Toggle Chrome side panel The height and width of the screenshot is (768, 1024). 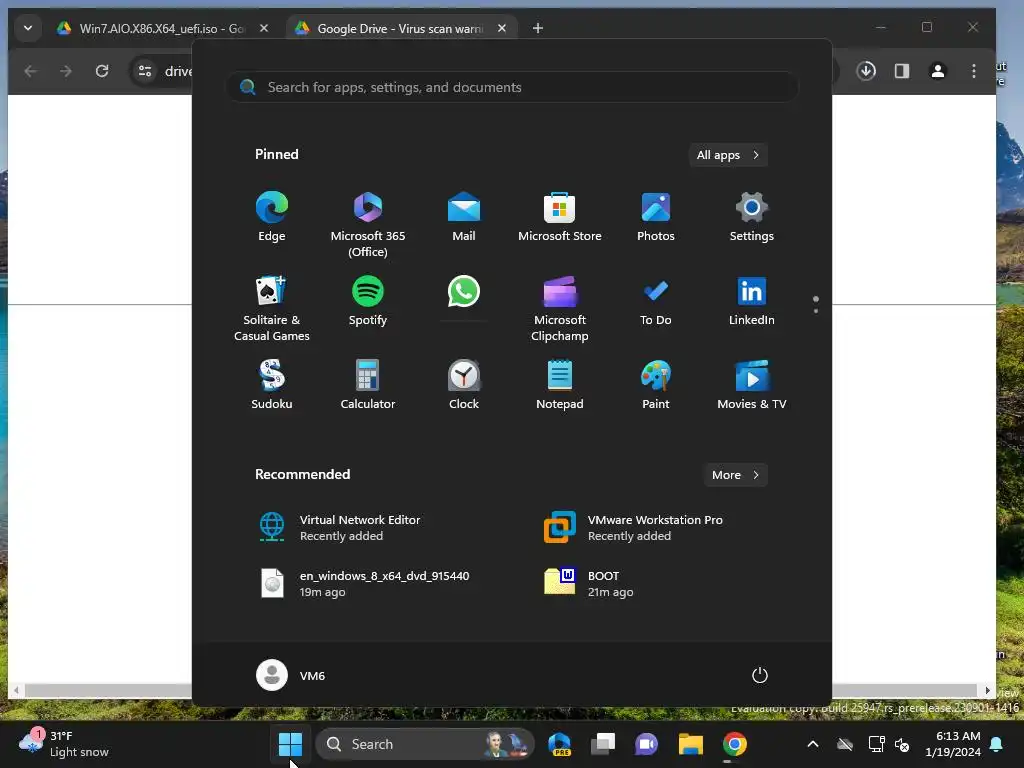902,71
